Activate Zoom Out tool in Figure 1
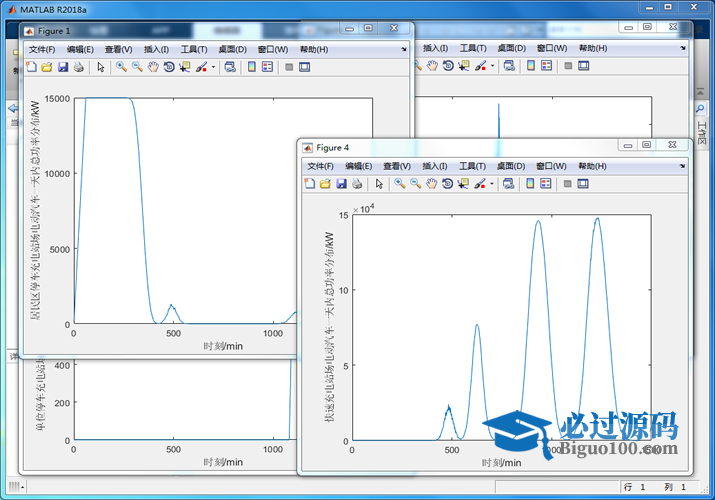The height and width of the screenshot is (500, 715). 137,67
